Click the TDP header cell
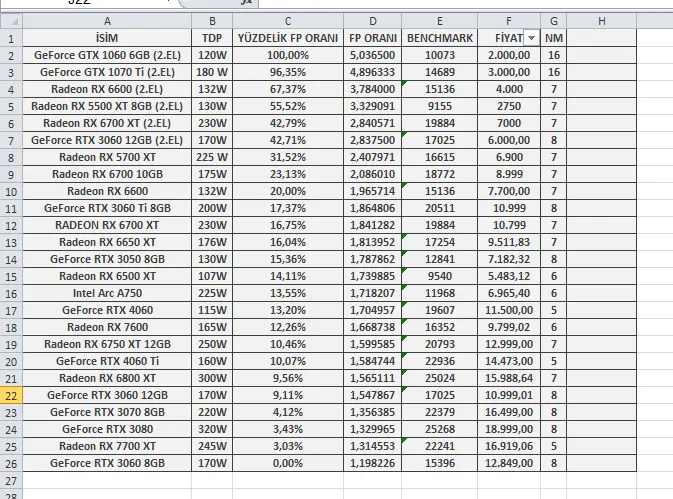The image size is (673, 499). tap(212, 38)
